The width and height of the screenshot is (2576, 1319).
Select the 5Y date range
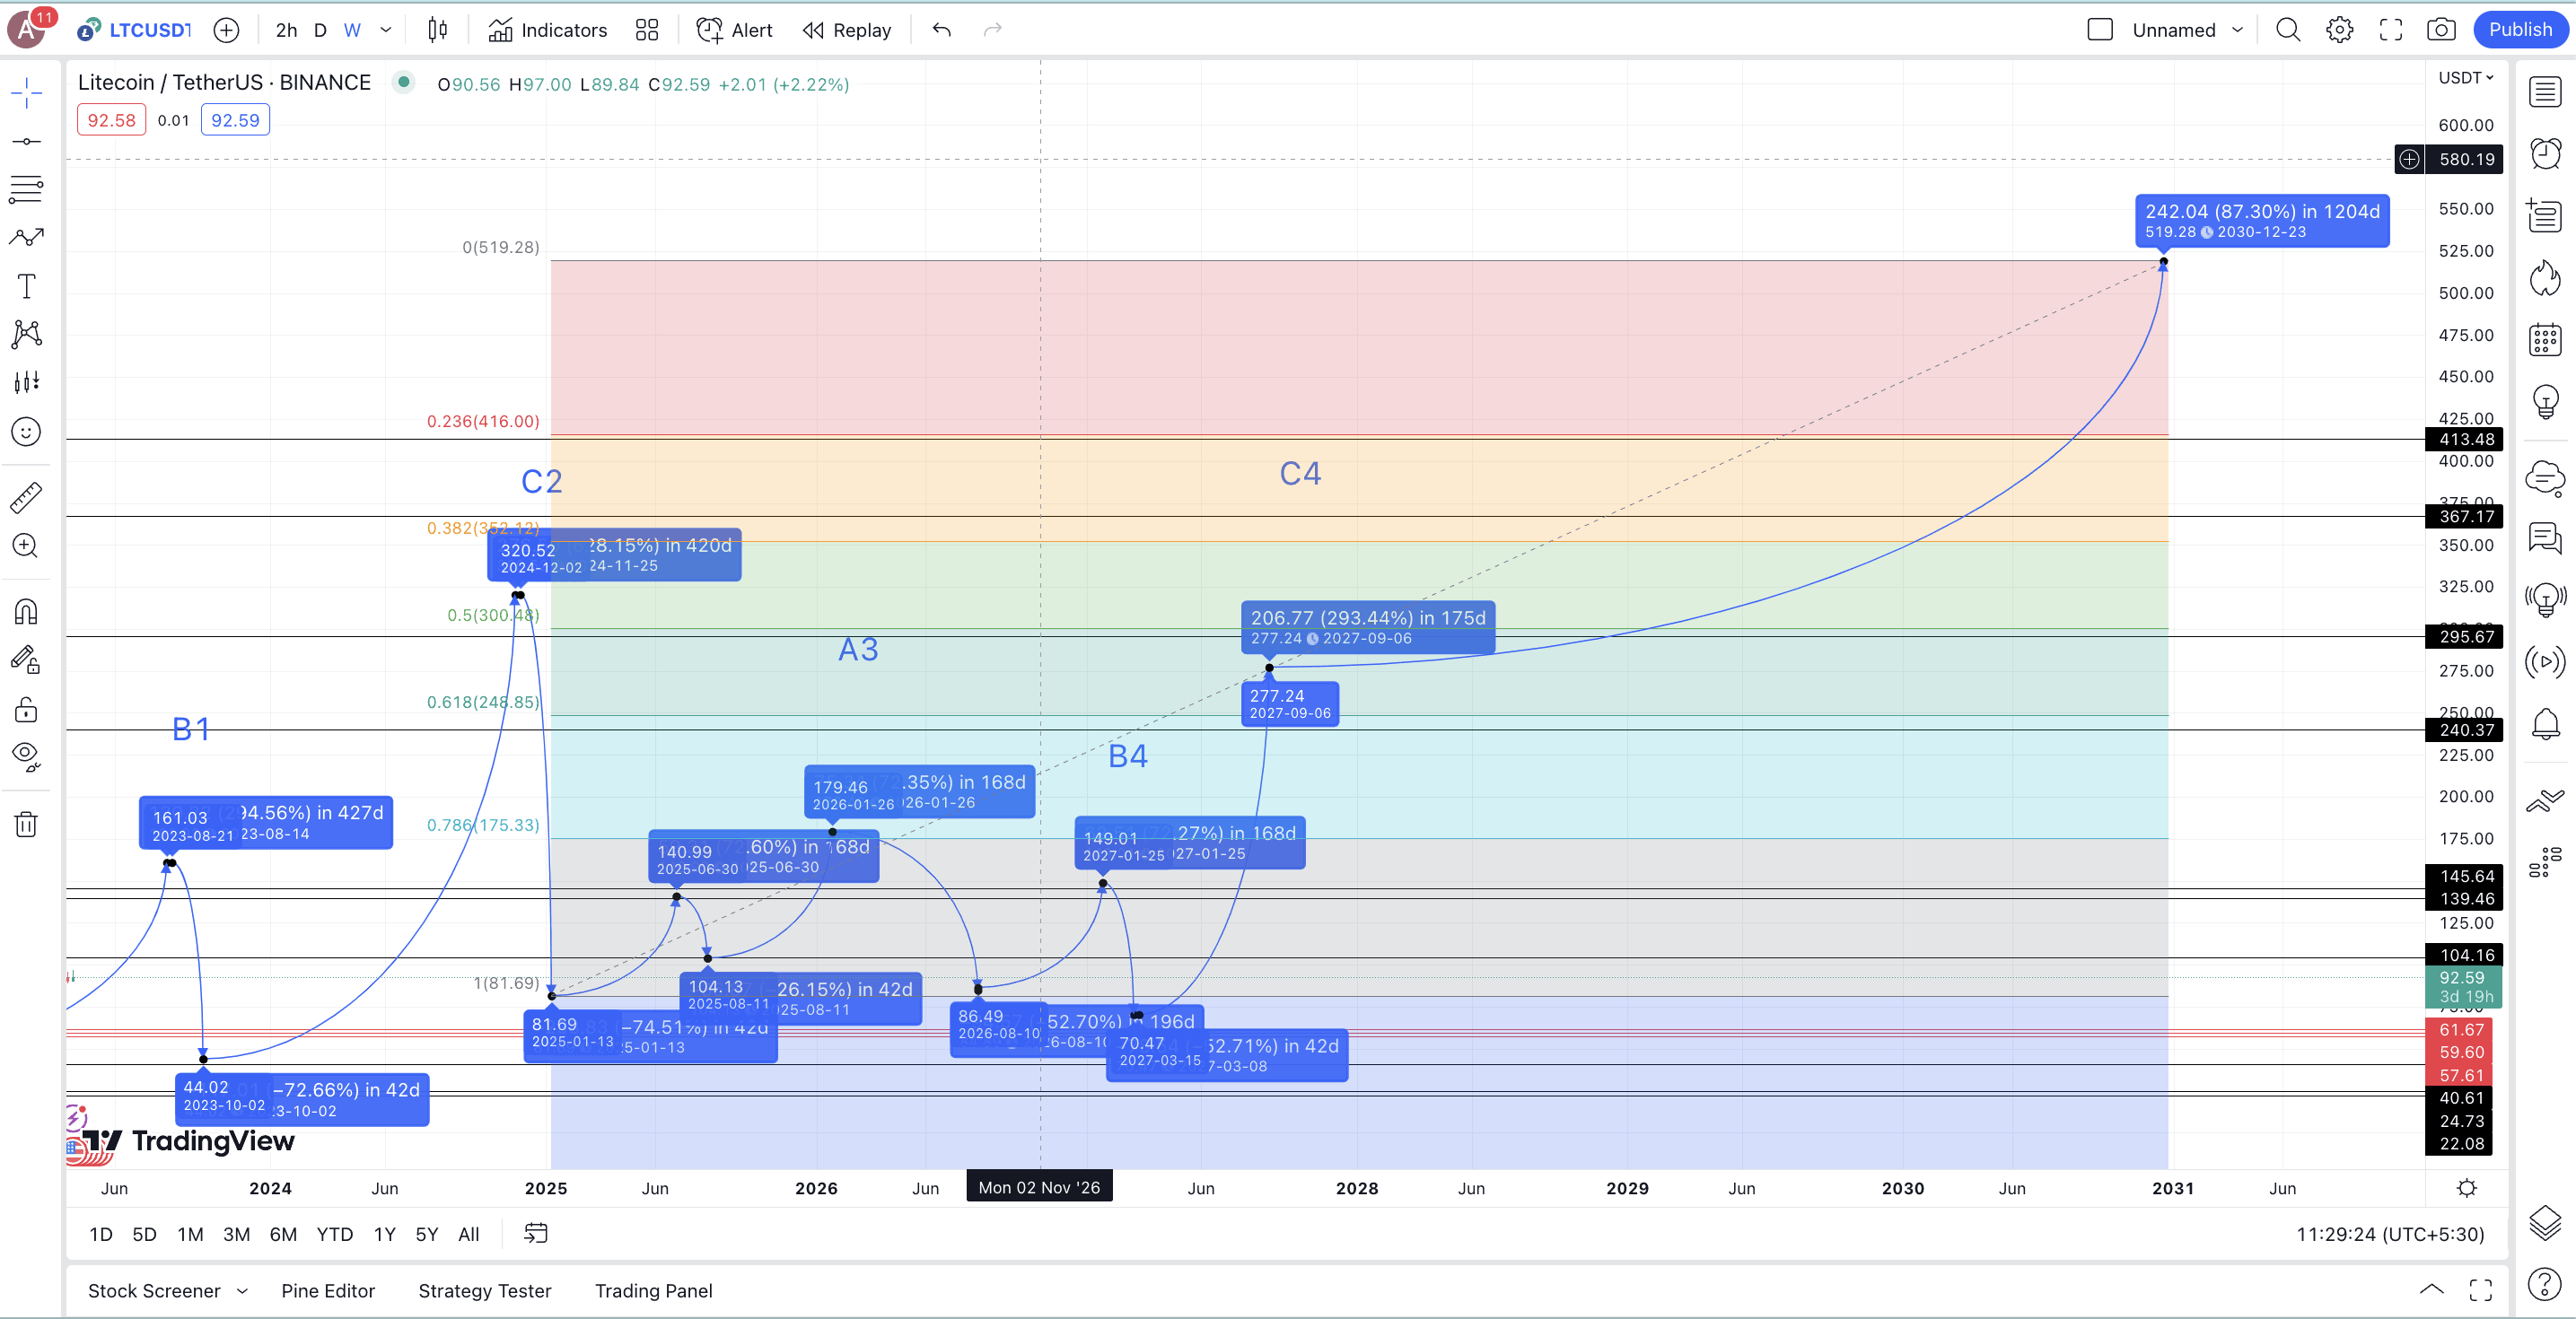(x=426, y=1234)
